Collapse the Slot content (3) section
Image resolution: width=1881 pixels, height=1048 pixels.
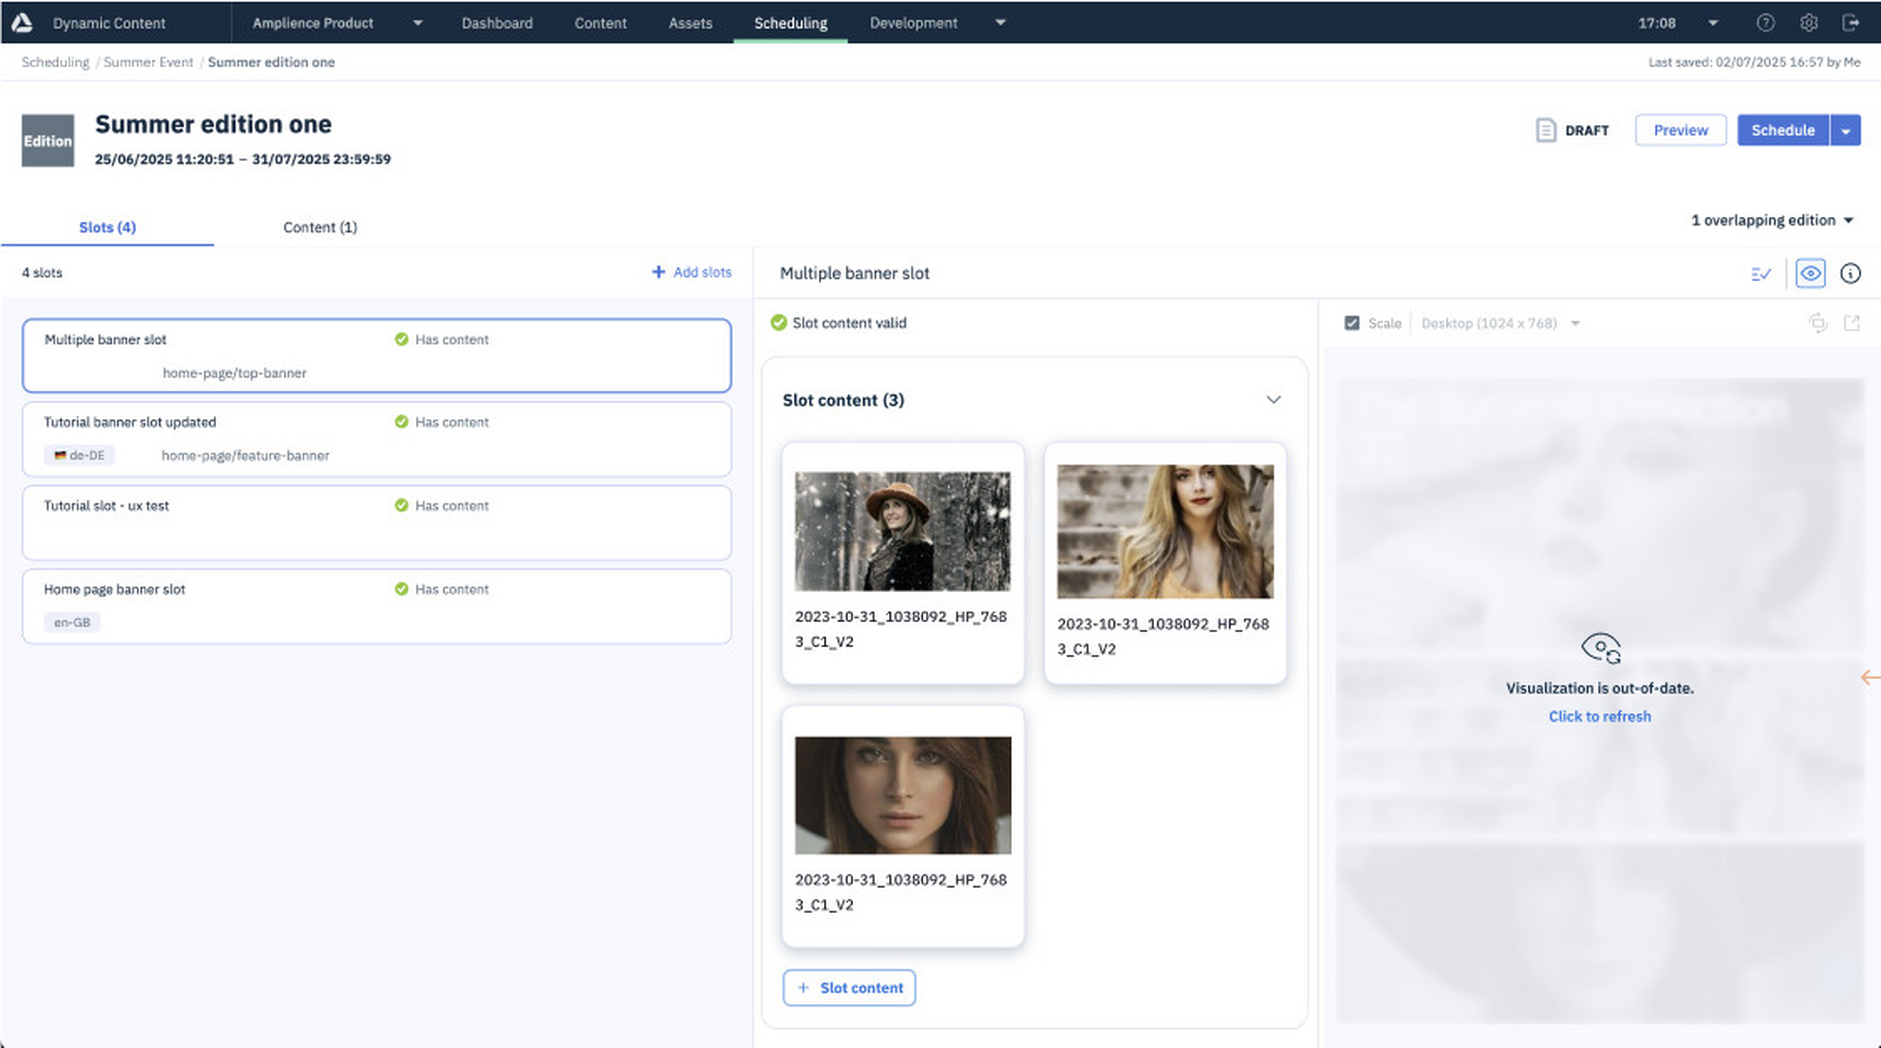pos(1273,400)
